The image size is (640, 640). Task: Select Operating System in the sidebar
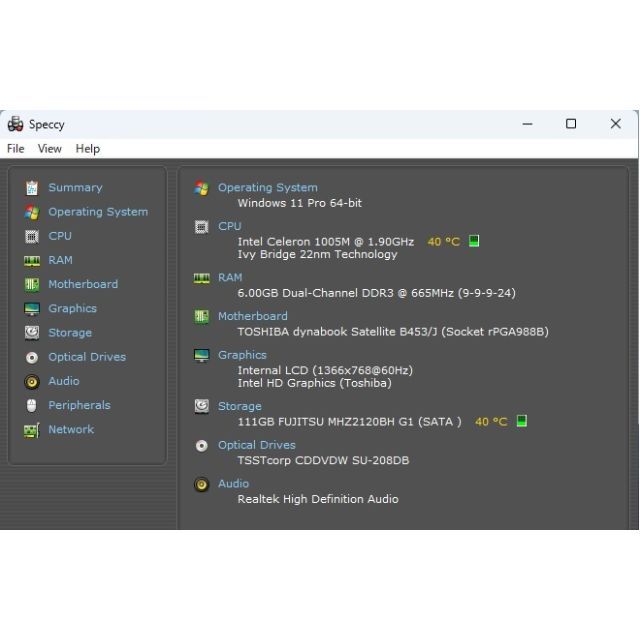pyautogui.click(x=98, y=212)
